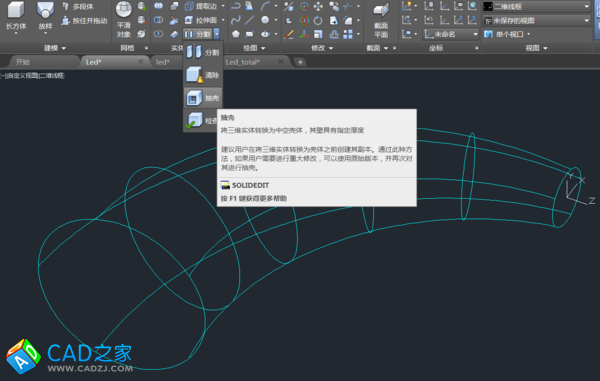Viewport: 600px width, 381px height.
Task: Choose 抽壳 (Shell) from the flyout
Action: (203, 98)
